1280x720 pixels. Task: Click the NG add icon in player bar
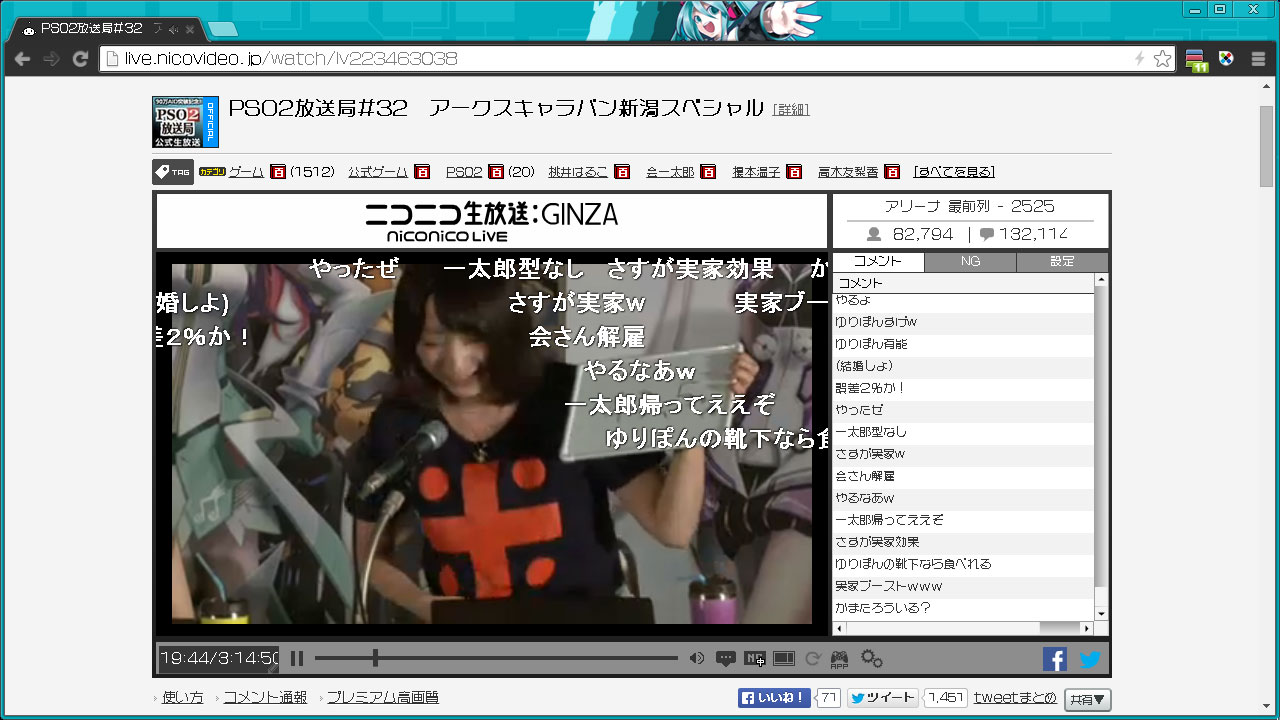(755, 658)
